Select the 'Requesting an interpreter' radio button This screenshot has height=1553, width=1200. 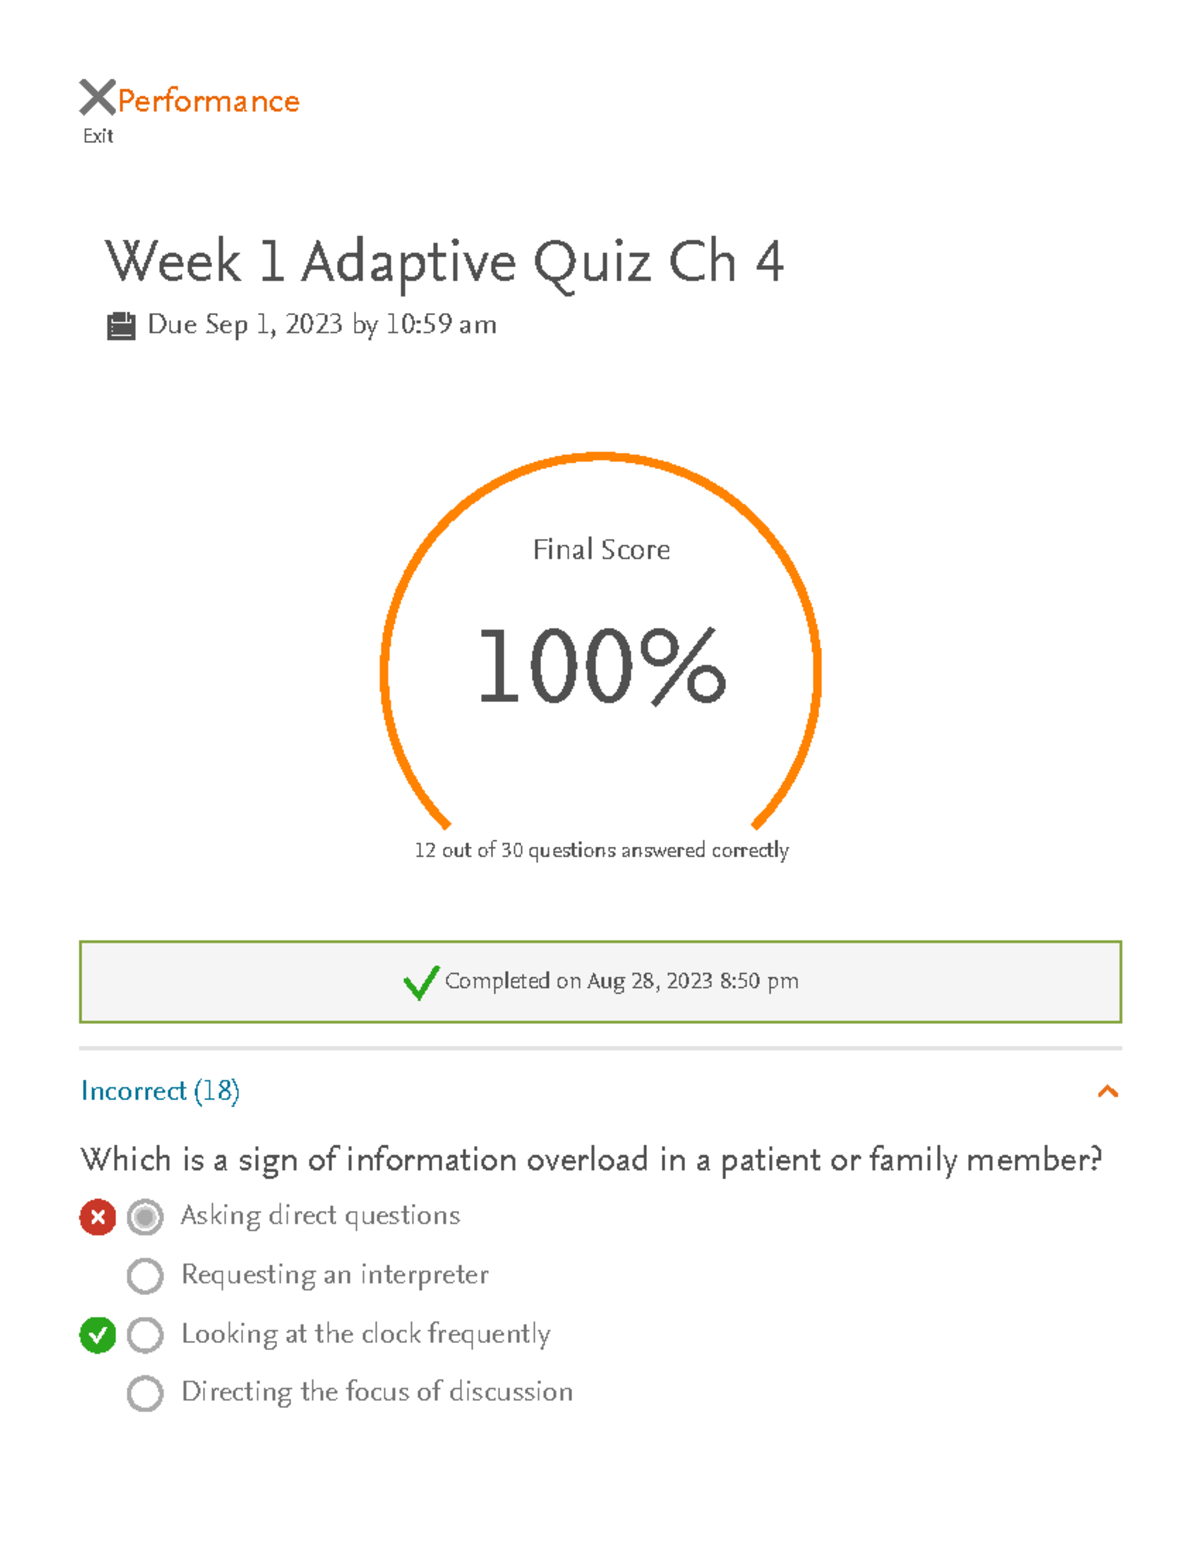pyautogui.click(x=145, y=1276)
